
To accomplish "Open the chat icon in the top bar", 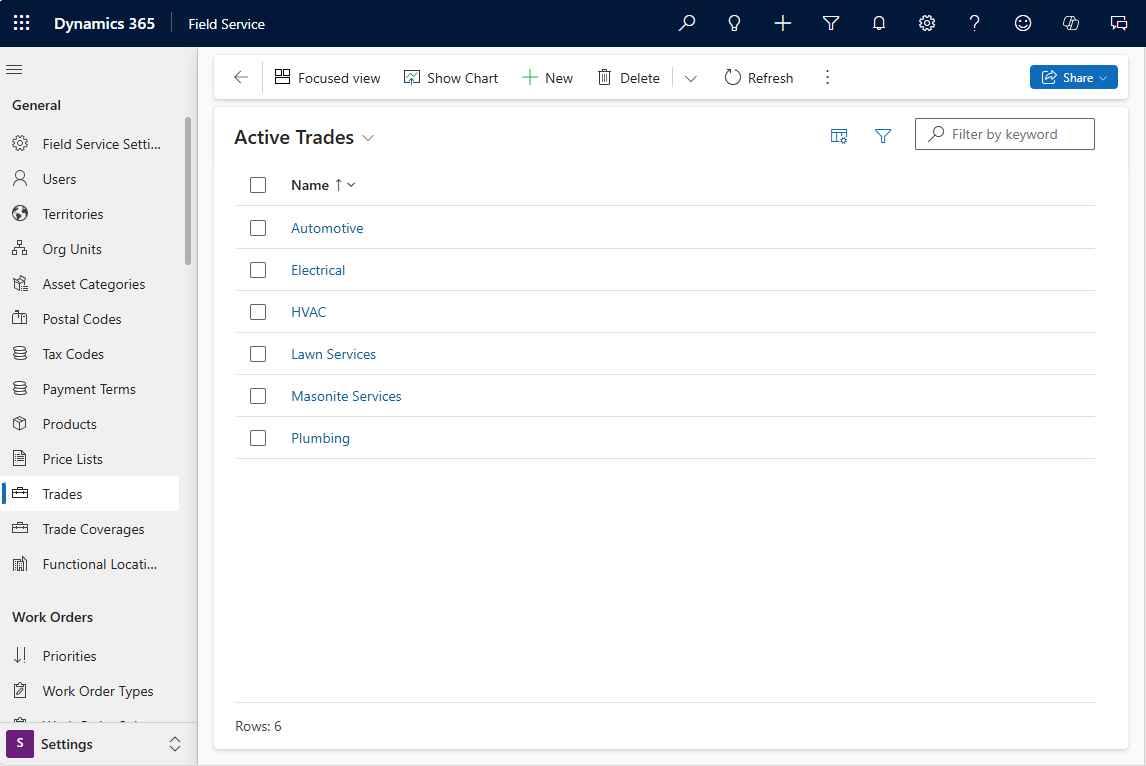I will pos(1119,23).
